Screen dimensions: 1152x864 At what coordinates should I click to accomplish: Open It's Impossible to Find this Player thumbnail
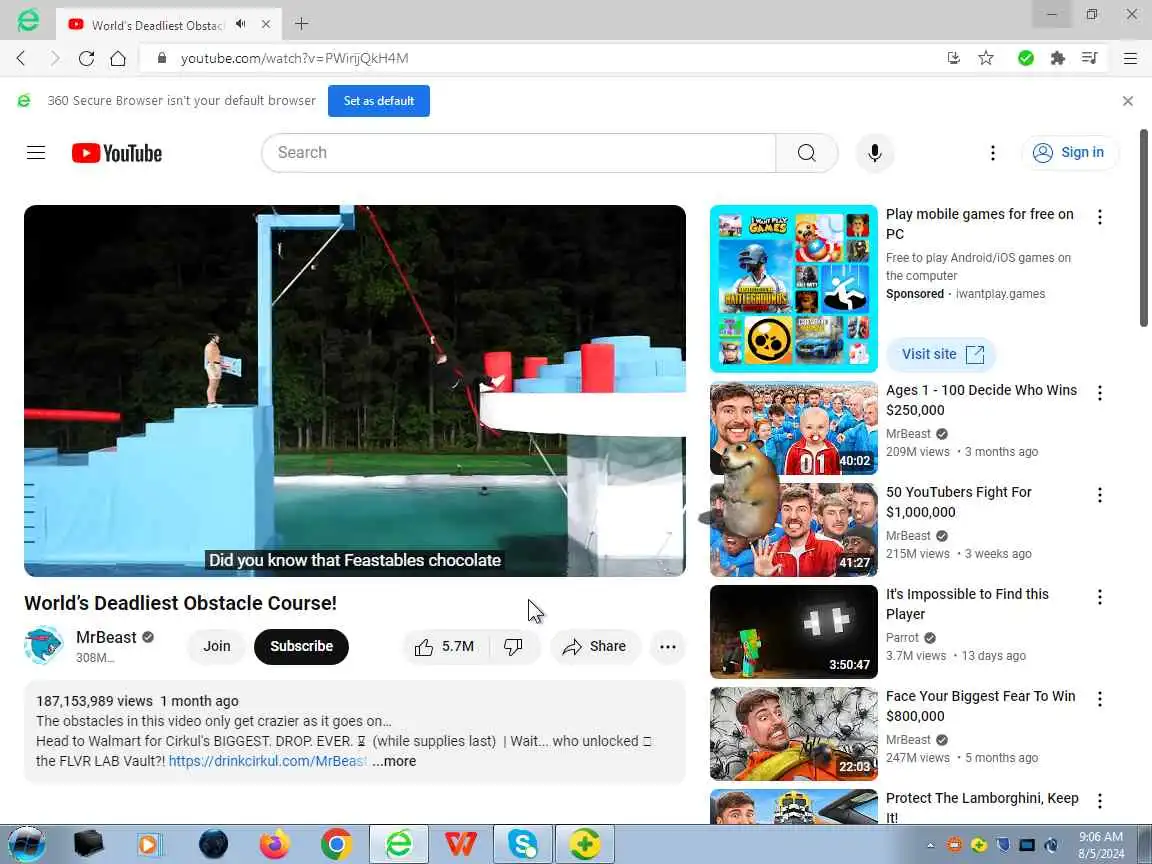(793, 632)
